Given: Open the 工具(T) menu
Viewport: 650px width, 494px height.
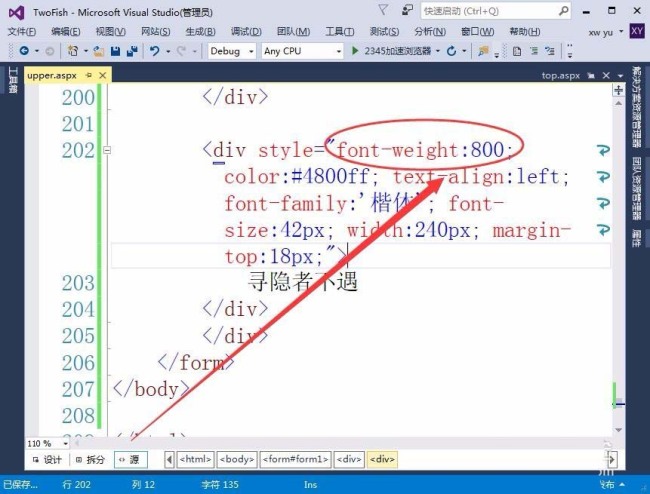Looking at the screenshot, I should click(x=340, y=31).
